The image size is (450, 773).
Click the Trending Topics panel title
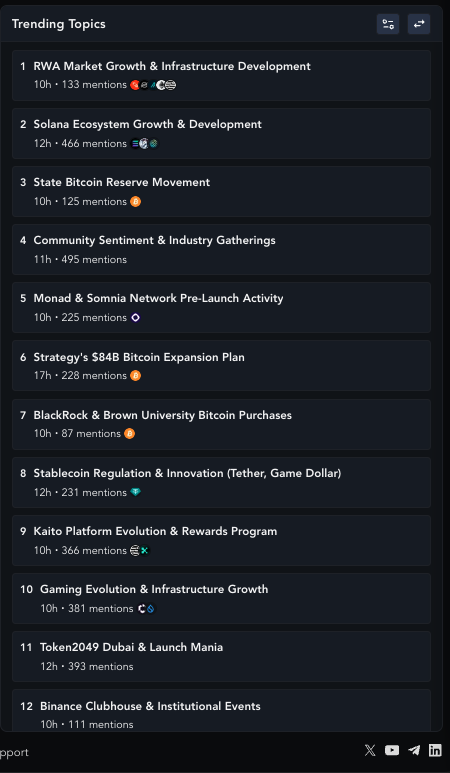[59, 24]
